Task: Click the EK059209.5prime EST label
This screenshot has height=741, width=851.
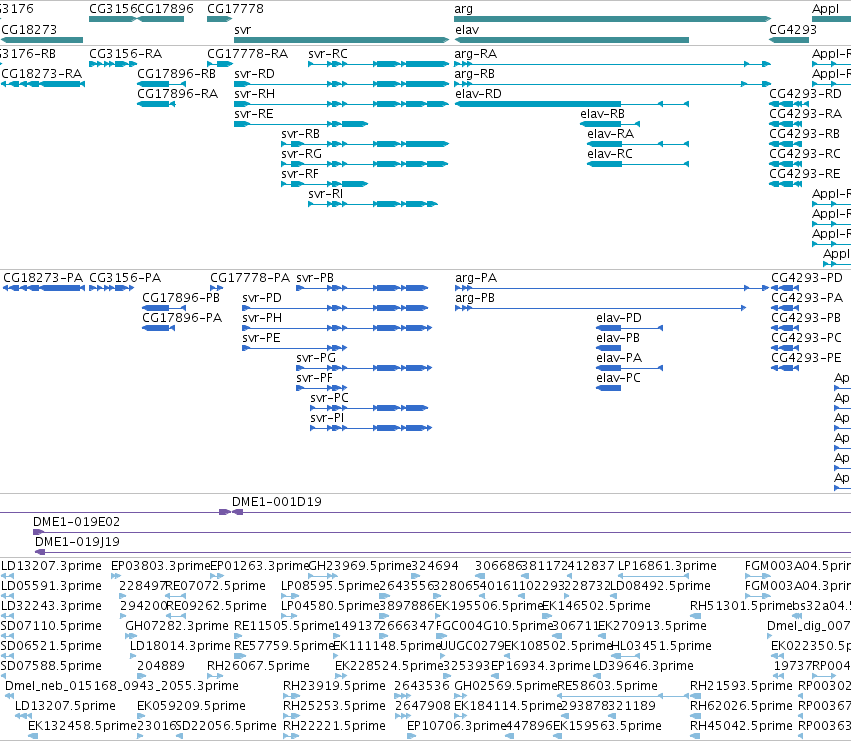Action: (x=191, y=706)
